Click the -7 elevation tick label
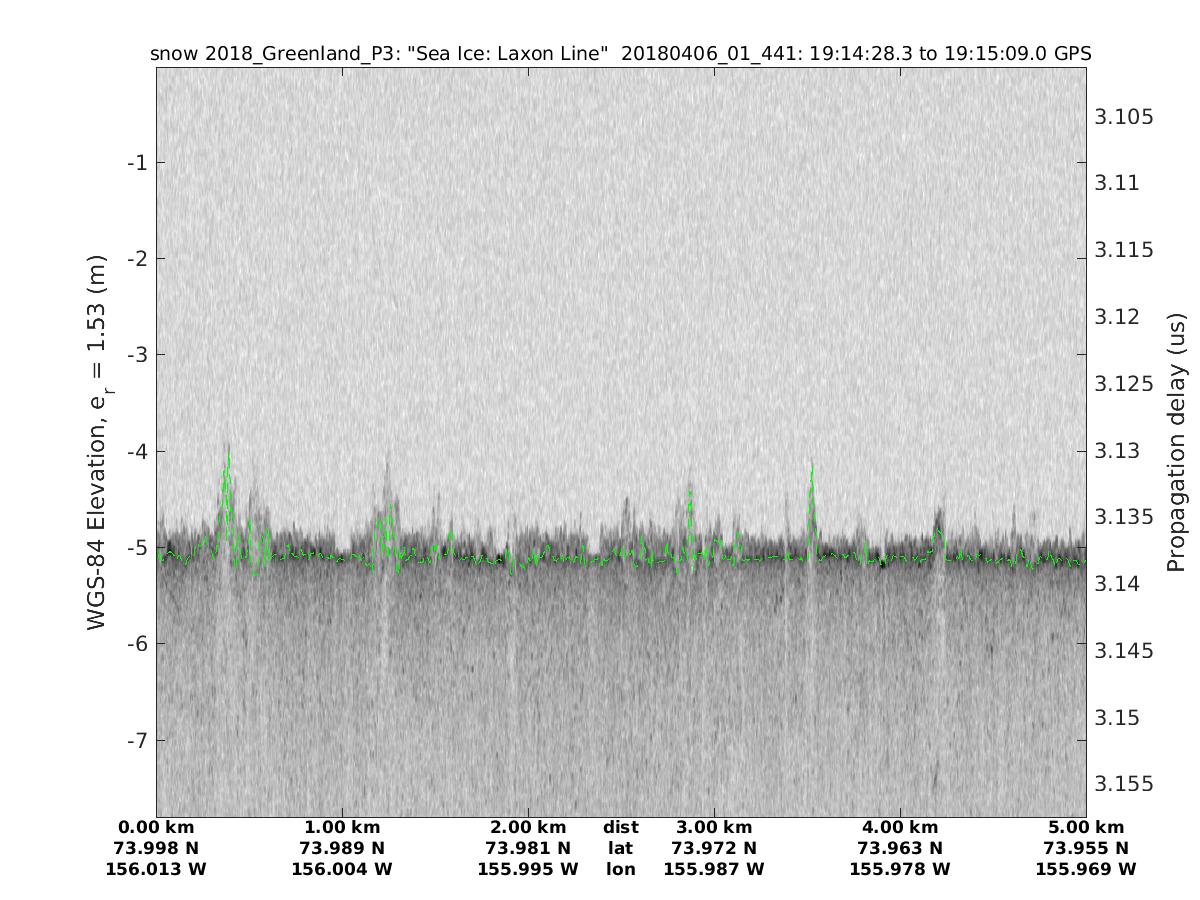The height and width of the screenshot is (900, 1200). [x=137, y=740]
